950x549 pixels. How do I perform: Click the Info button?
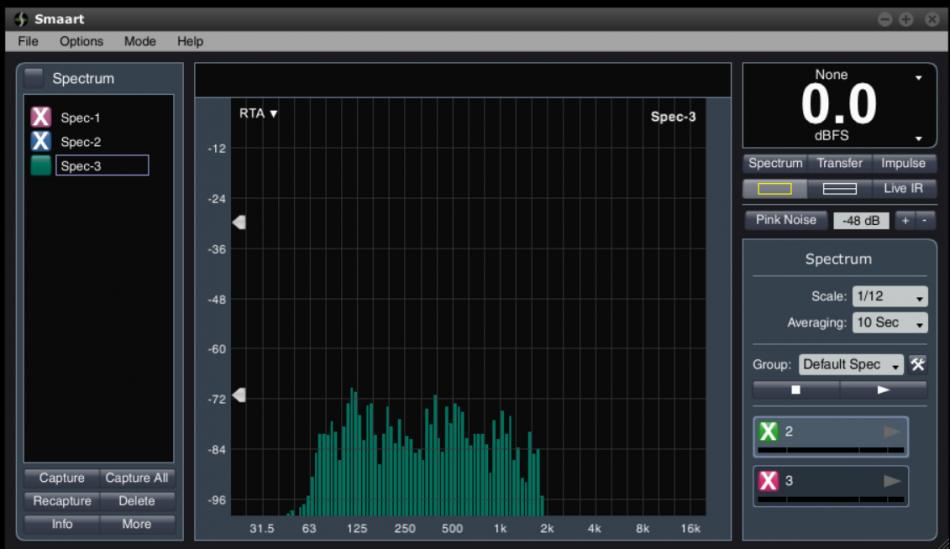(x=62, y=524)
